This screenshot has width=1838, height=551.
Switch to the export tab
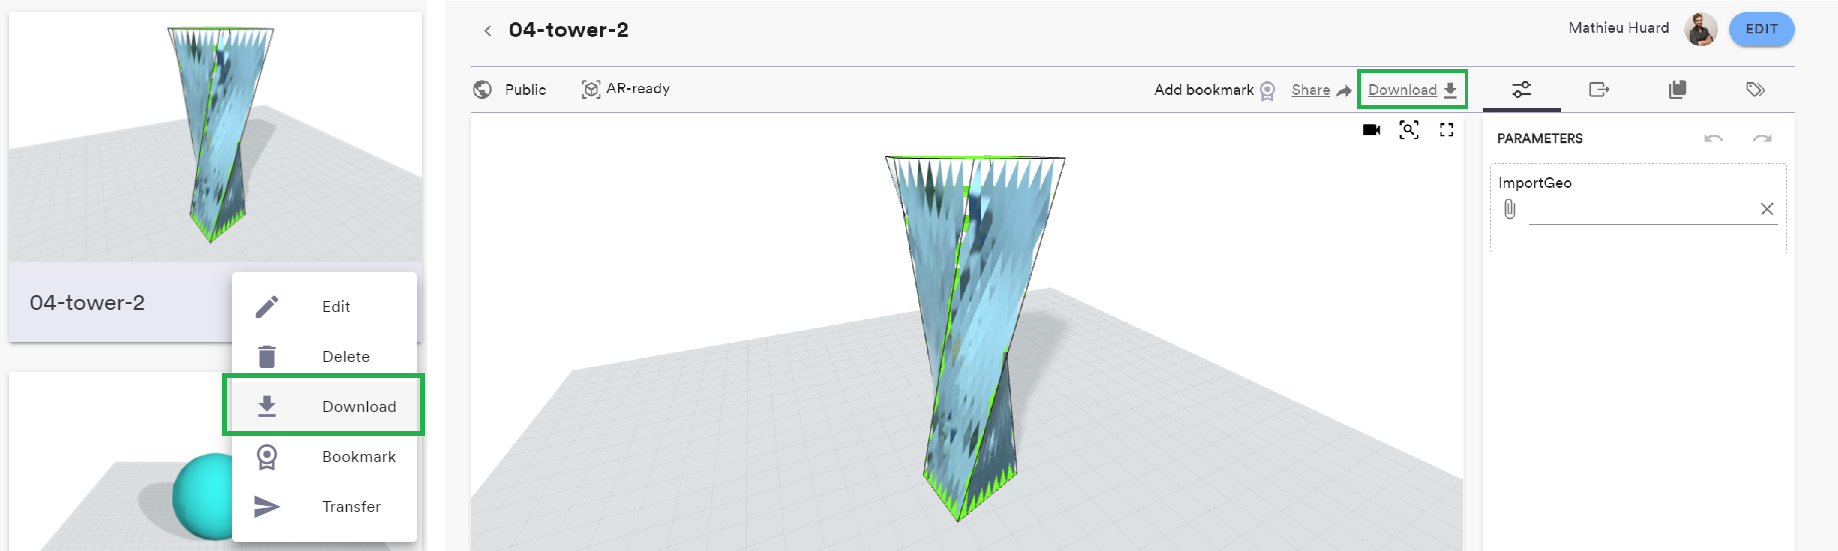[1599, 90]
